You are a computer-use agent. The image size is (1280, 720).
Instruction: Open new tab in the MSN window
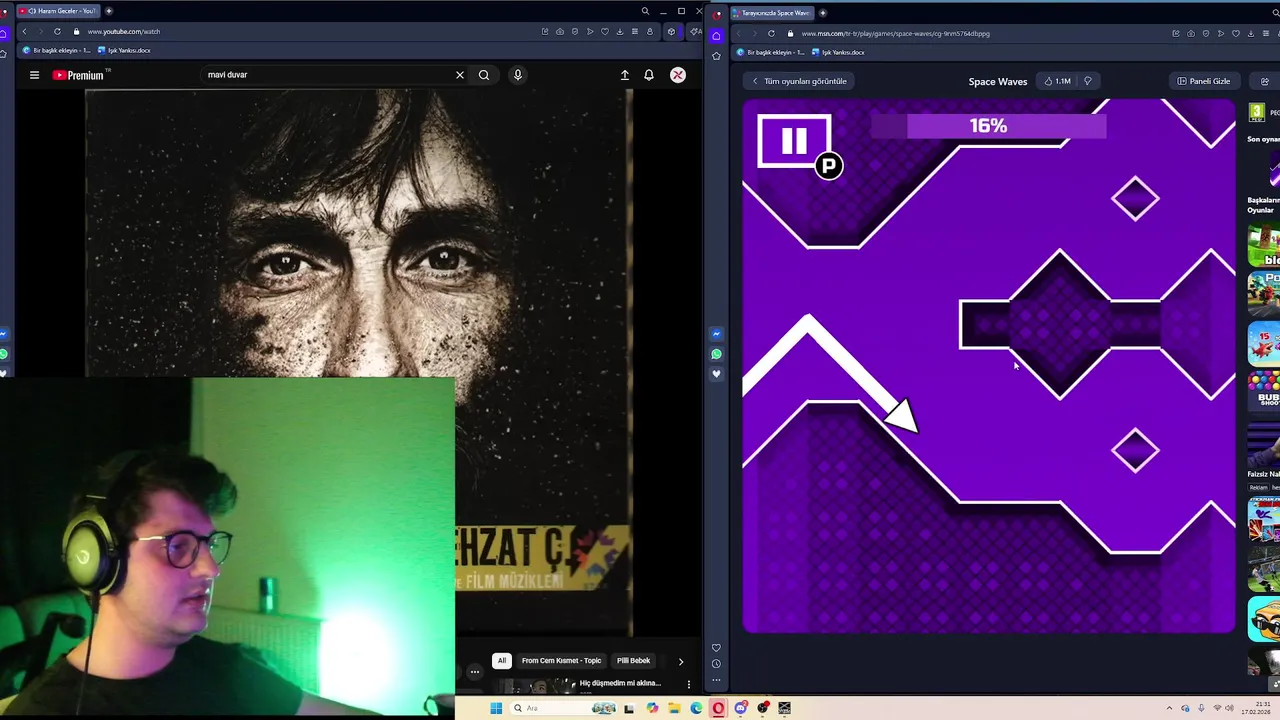tap(823, 13)
